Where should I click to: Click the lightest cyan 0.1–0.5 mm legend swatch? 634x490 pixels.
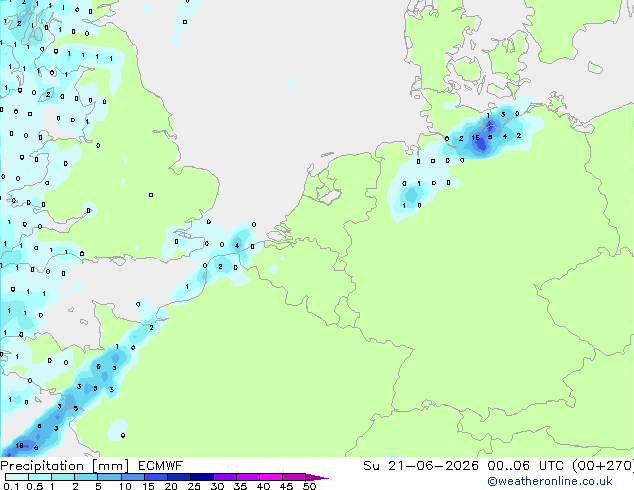click(17, 477)
